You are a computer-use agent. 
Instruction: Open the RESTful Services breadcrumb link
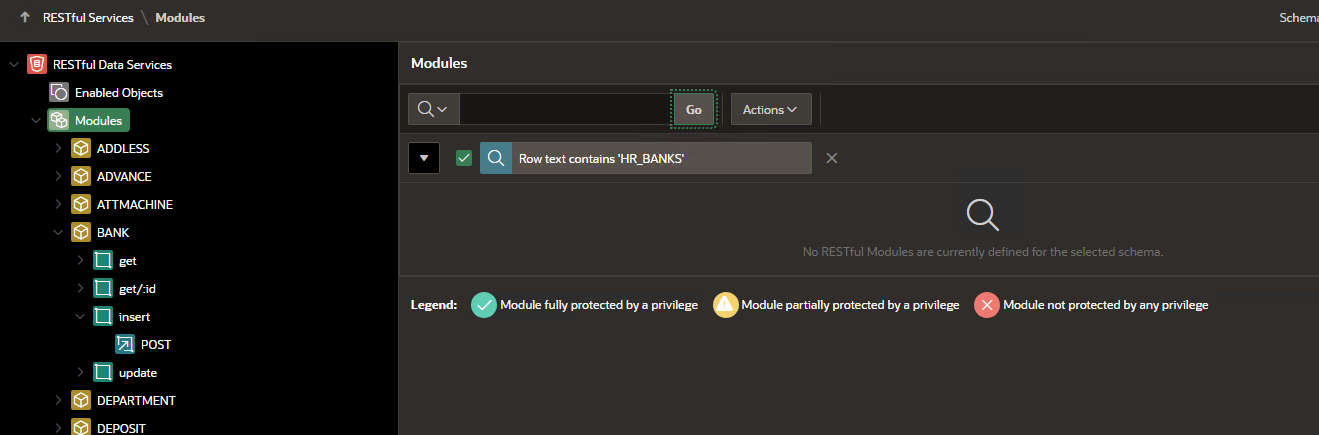(x=89, y=18)
